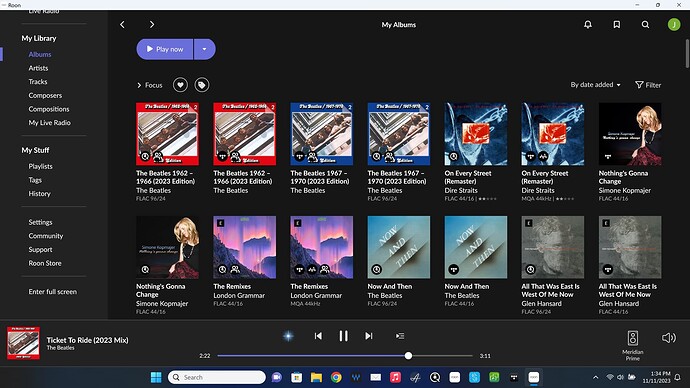Open Tracks in My Library

point(38,82)
